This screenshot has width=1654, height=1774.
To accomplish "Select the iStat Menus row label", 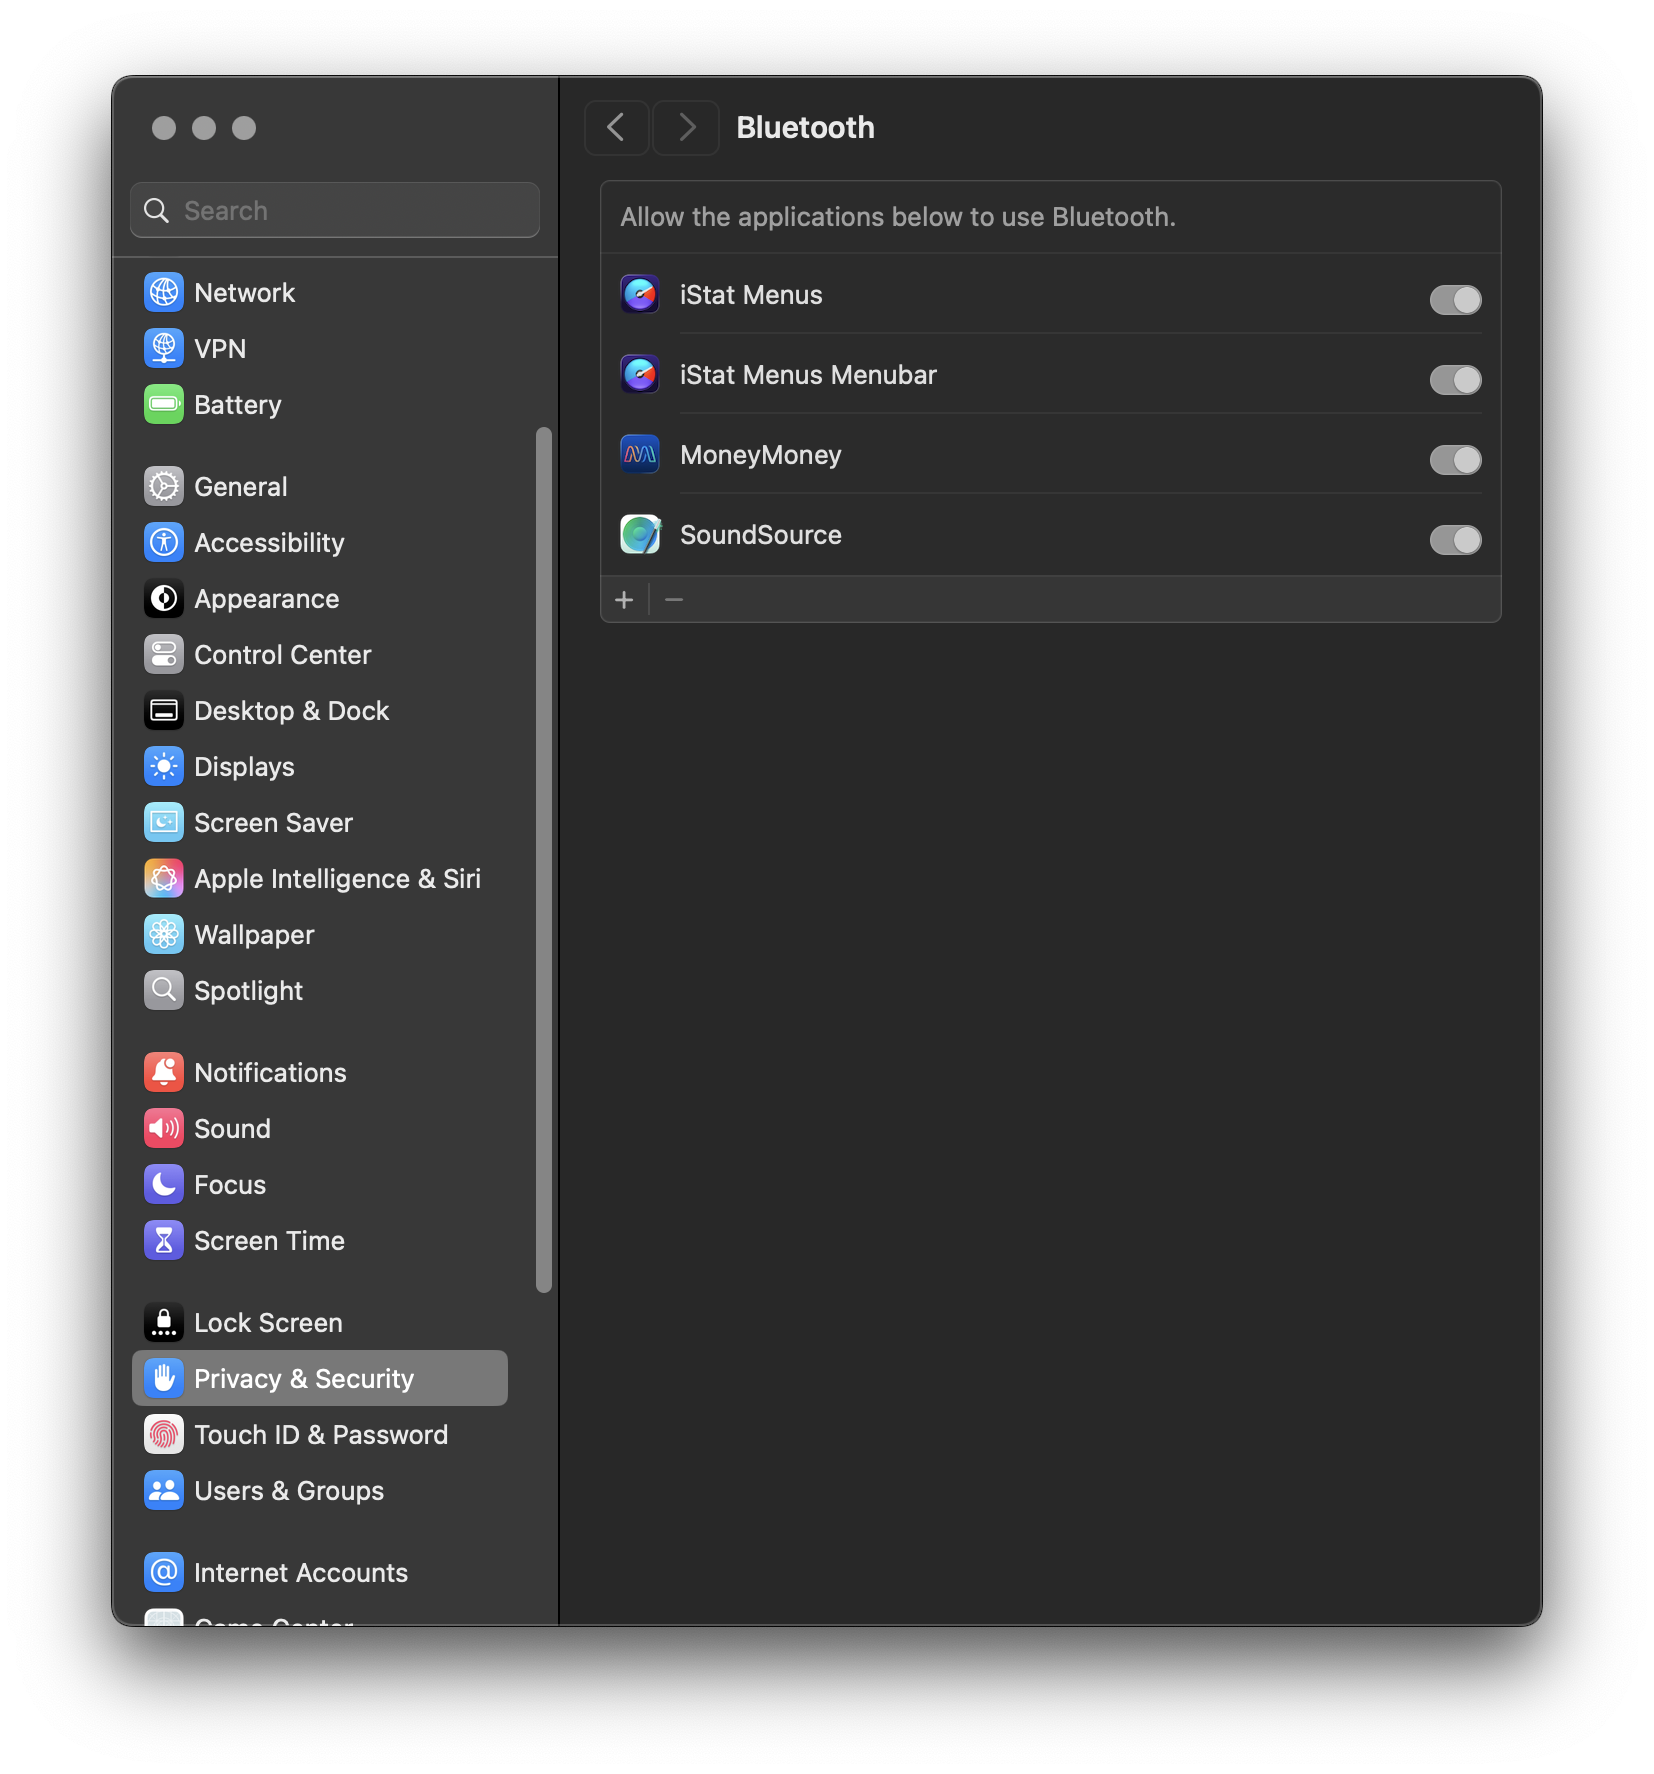I will pos(751,295).
